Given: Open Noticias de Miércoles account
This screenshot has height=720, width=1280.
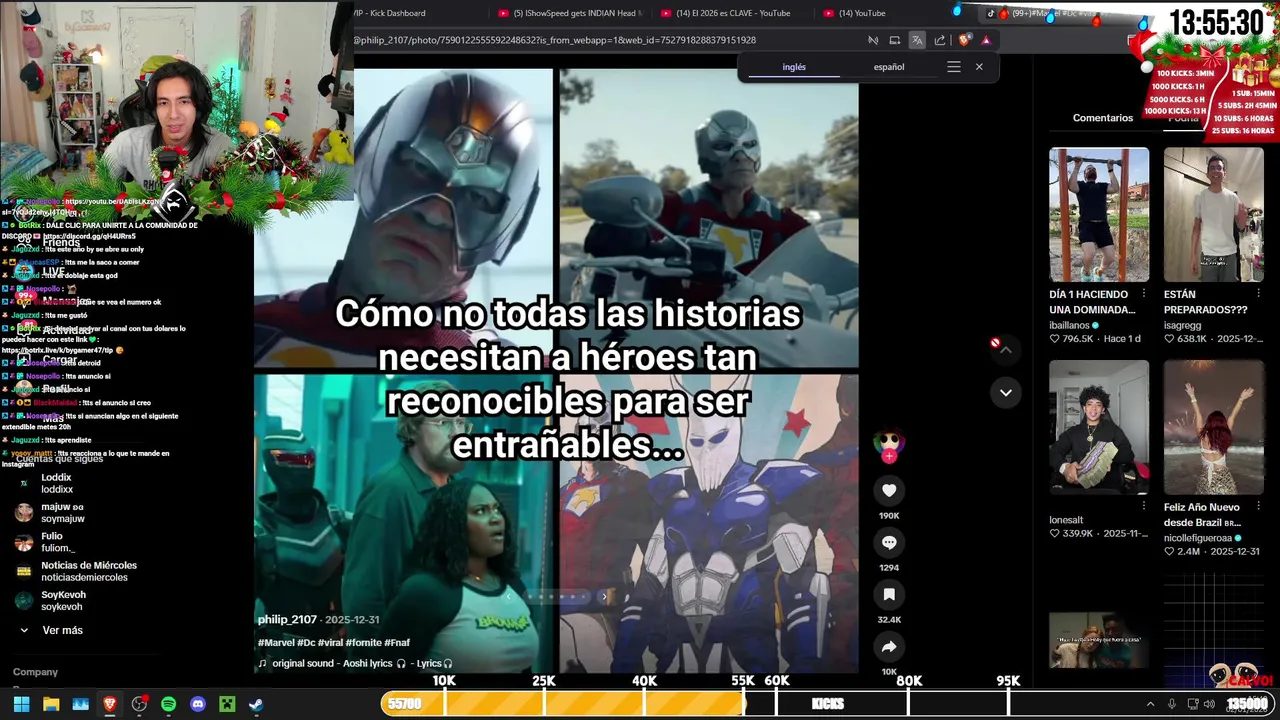Looking at the screenshot, I should point(89,571).
